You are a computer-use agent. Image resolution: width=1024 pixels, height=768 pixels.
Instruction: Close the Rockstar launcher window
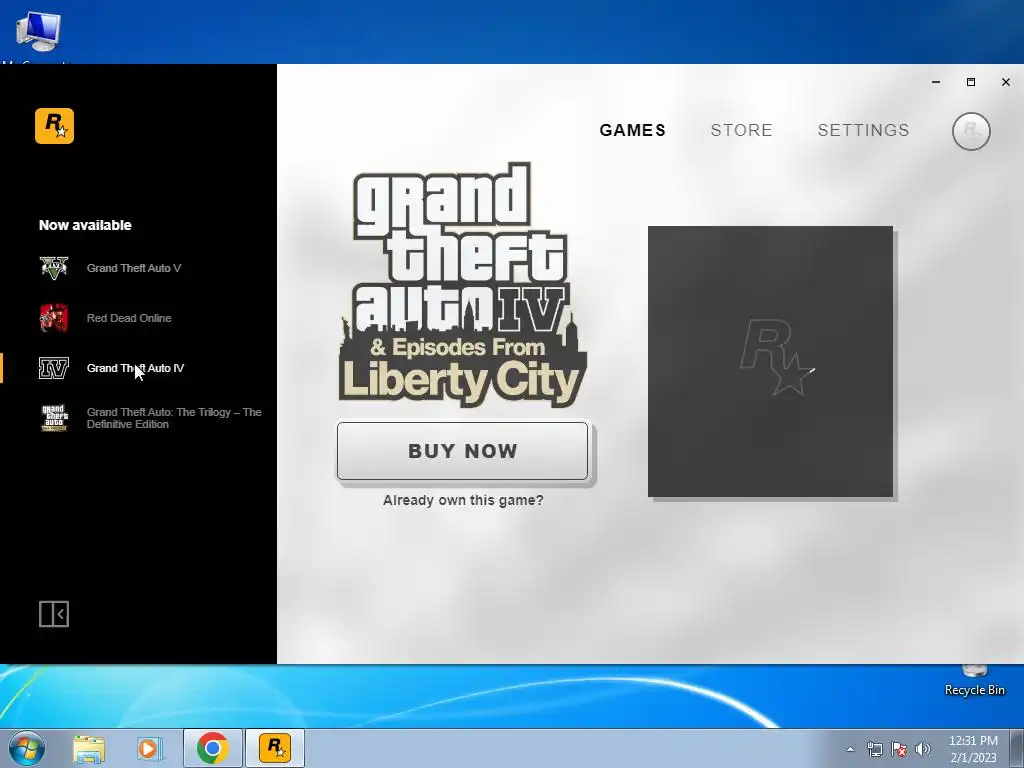pos(1006,82)
